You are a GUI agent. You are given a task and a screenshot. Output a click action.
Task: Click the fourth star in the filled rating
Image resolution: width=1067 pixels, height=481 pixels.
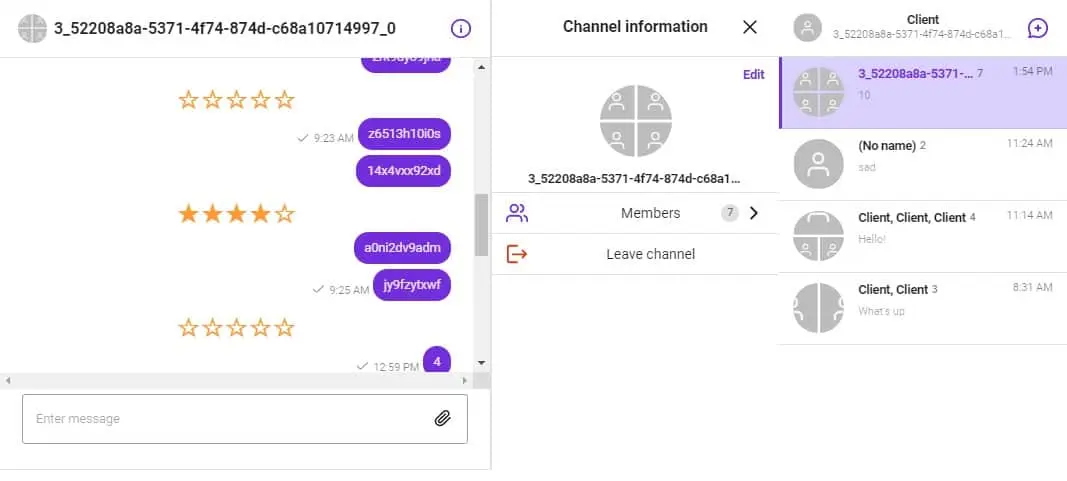tap(260, 213)
